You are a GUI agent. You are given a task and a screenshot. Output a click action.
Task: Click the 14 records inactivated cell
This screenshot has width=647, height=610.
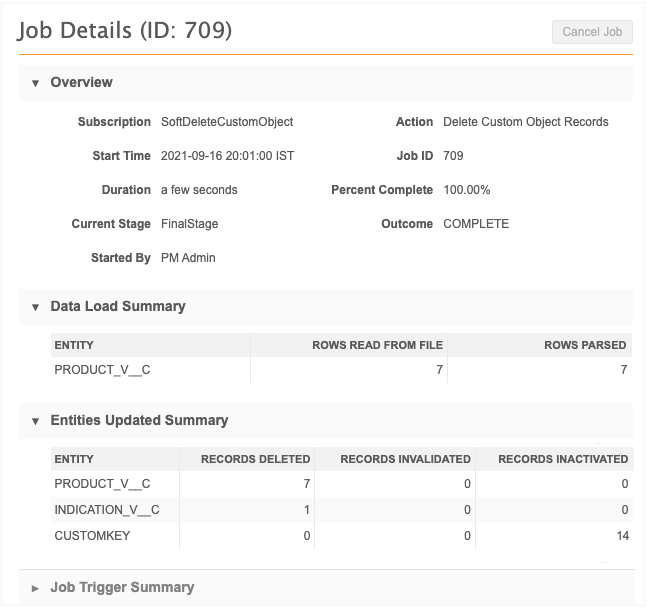click(620, 536)
